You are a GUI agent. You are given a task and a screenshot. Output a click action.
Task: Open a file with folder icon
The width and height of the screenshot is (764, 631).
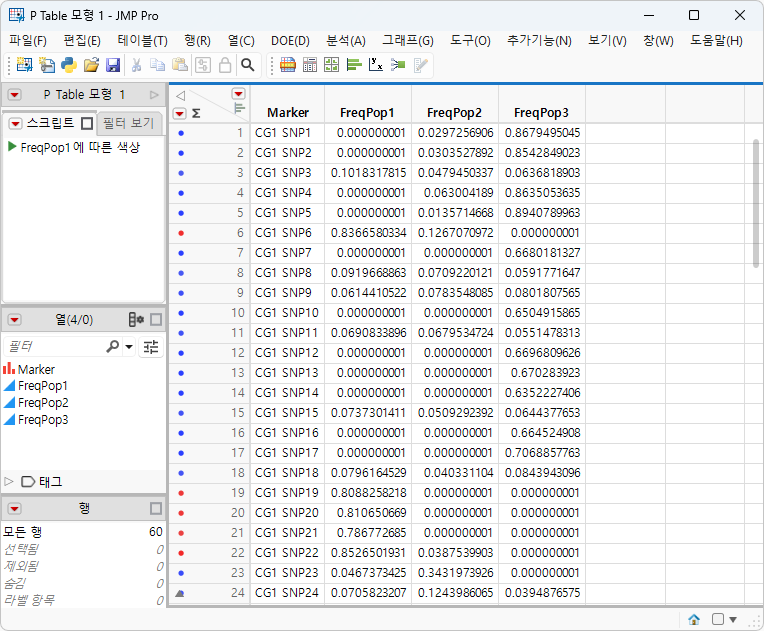(x=91, y=65)
